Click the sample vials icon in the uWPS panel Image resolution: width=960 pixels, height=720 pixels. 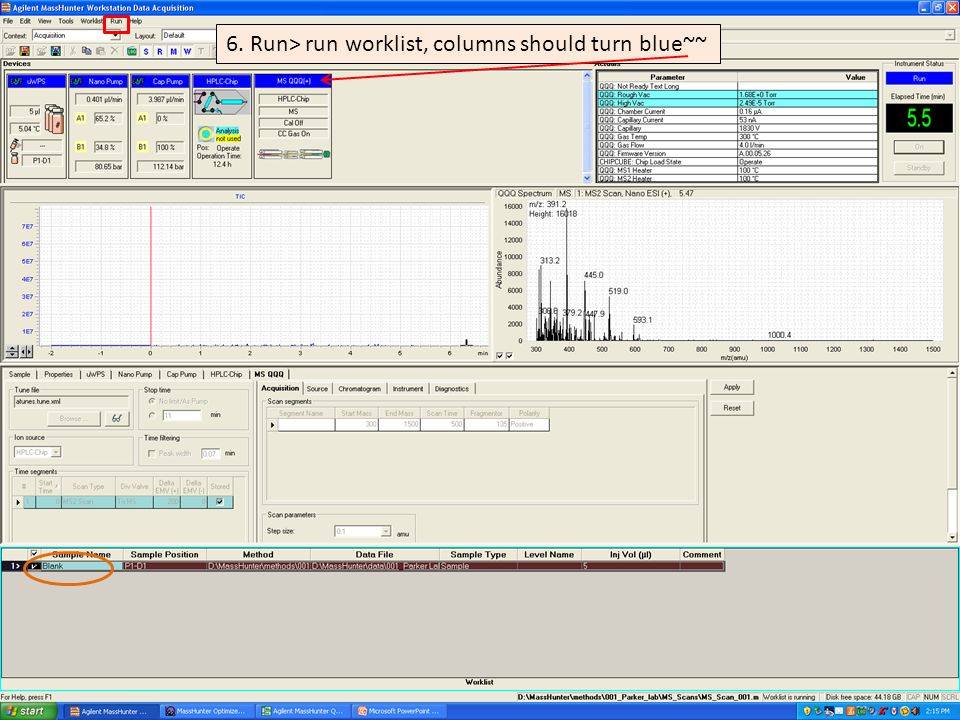[x=54, y=119]
